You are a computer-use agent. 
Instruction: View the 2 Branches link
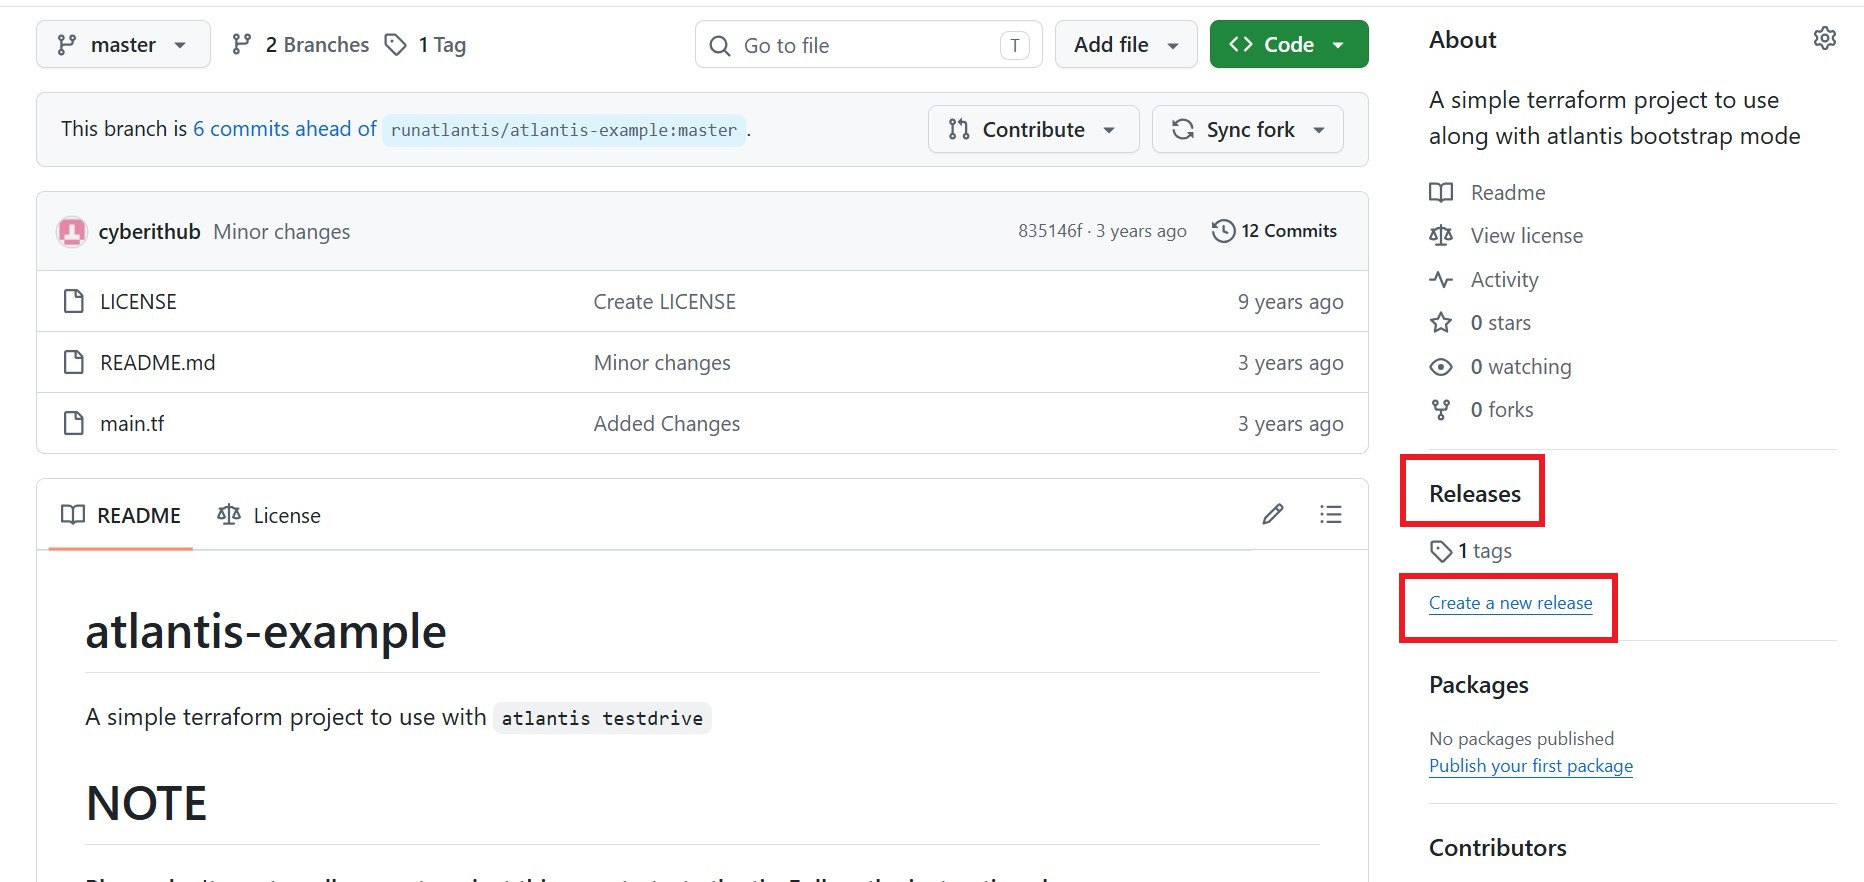tap(300, 45)
